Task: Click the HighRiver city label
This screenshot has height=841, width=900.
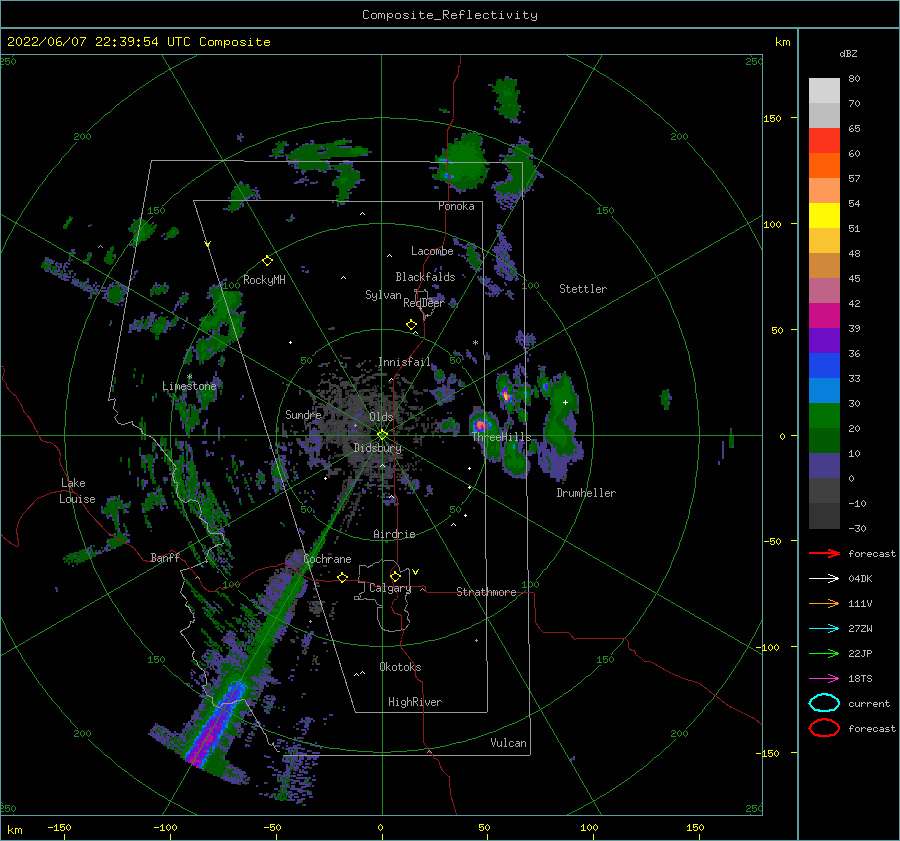Action: pos(415,702)
